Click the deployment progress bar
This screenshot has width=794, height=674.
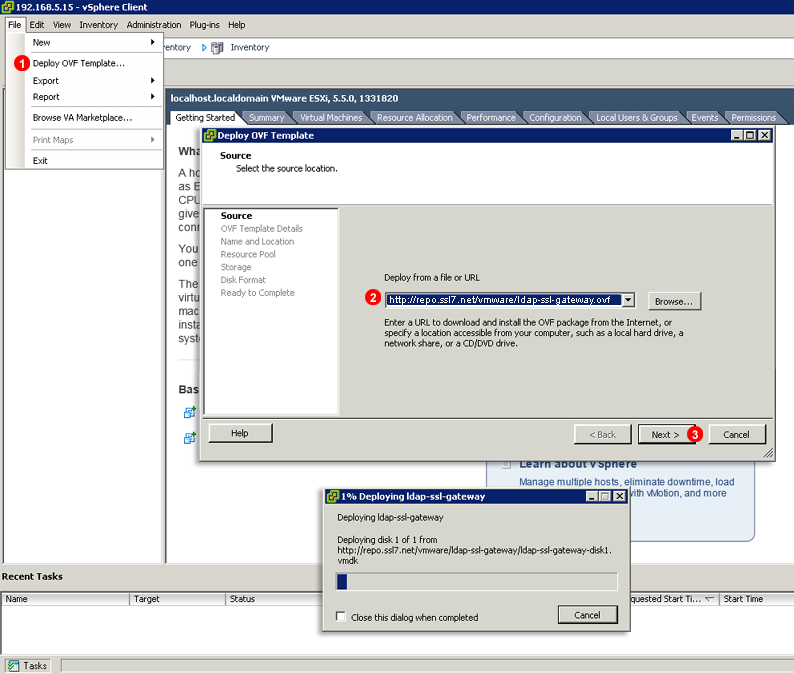477,582
